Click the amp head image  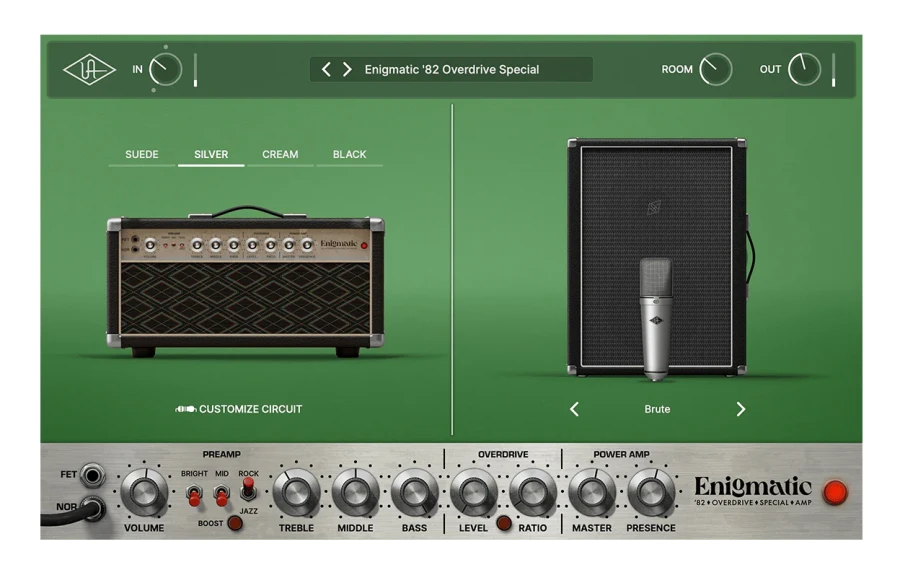coord(246,282)
